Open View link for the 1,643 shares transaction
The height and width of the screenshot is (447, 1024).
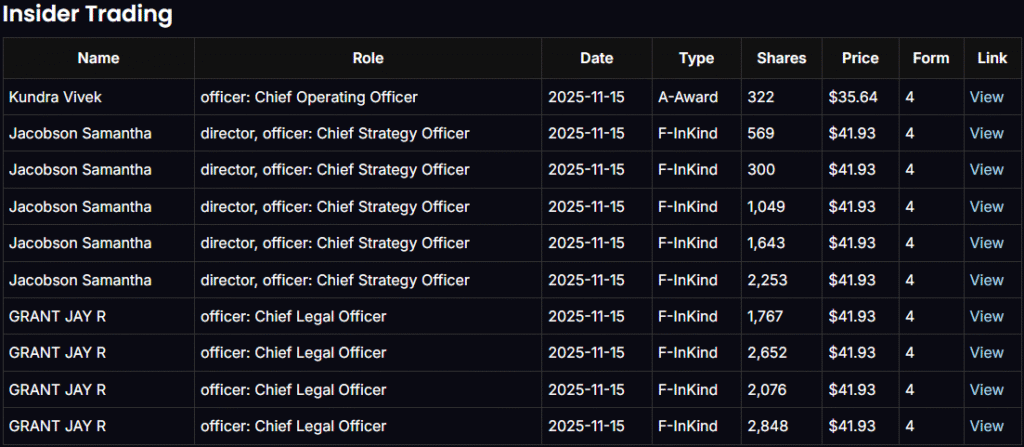986,243
